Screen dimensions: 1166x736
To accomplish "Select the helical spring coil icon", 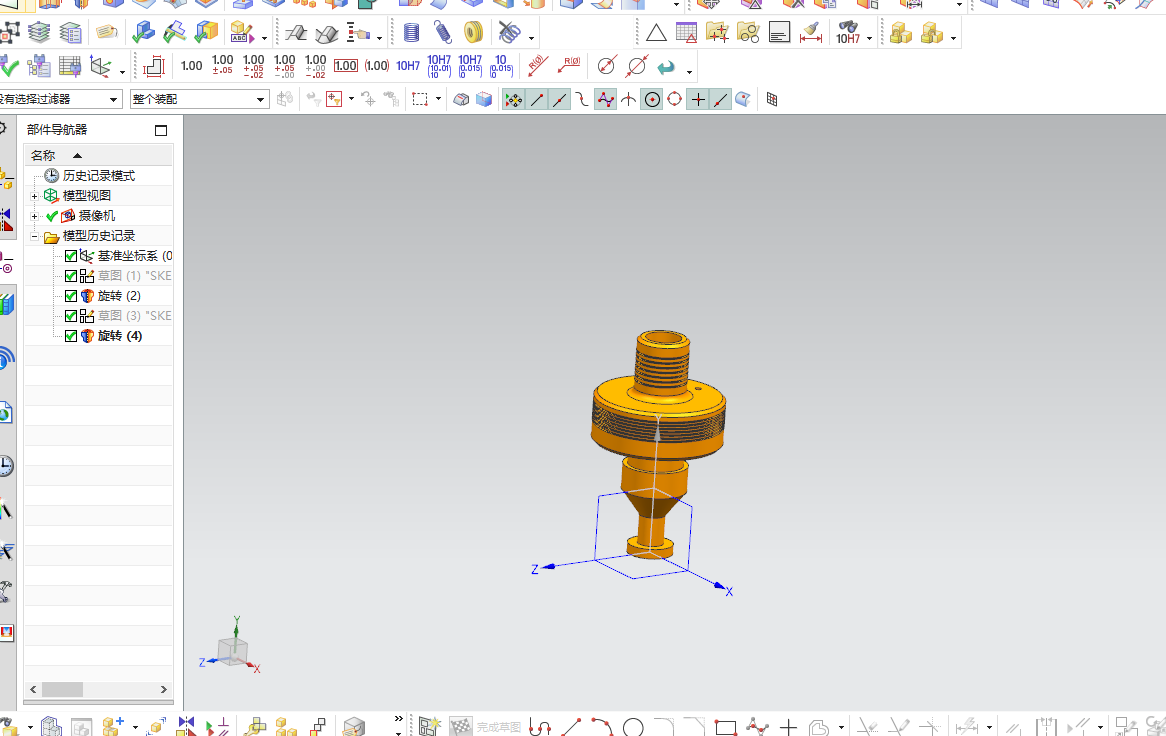I will [411, 33].
